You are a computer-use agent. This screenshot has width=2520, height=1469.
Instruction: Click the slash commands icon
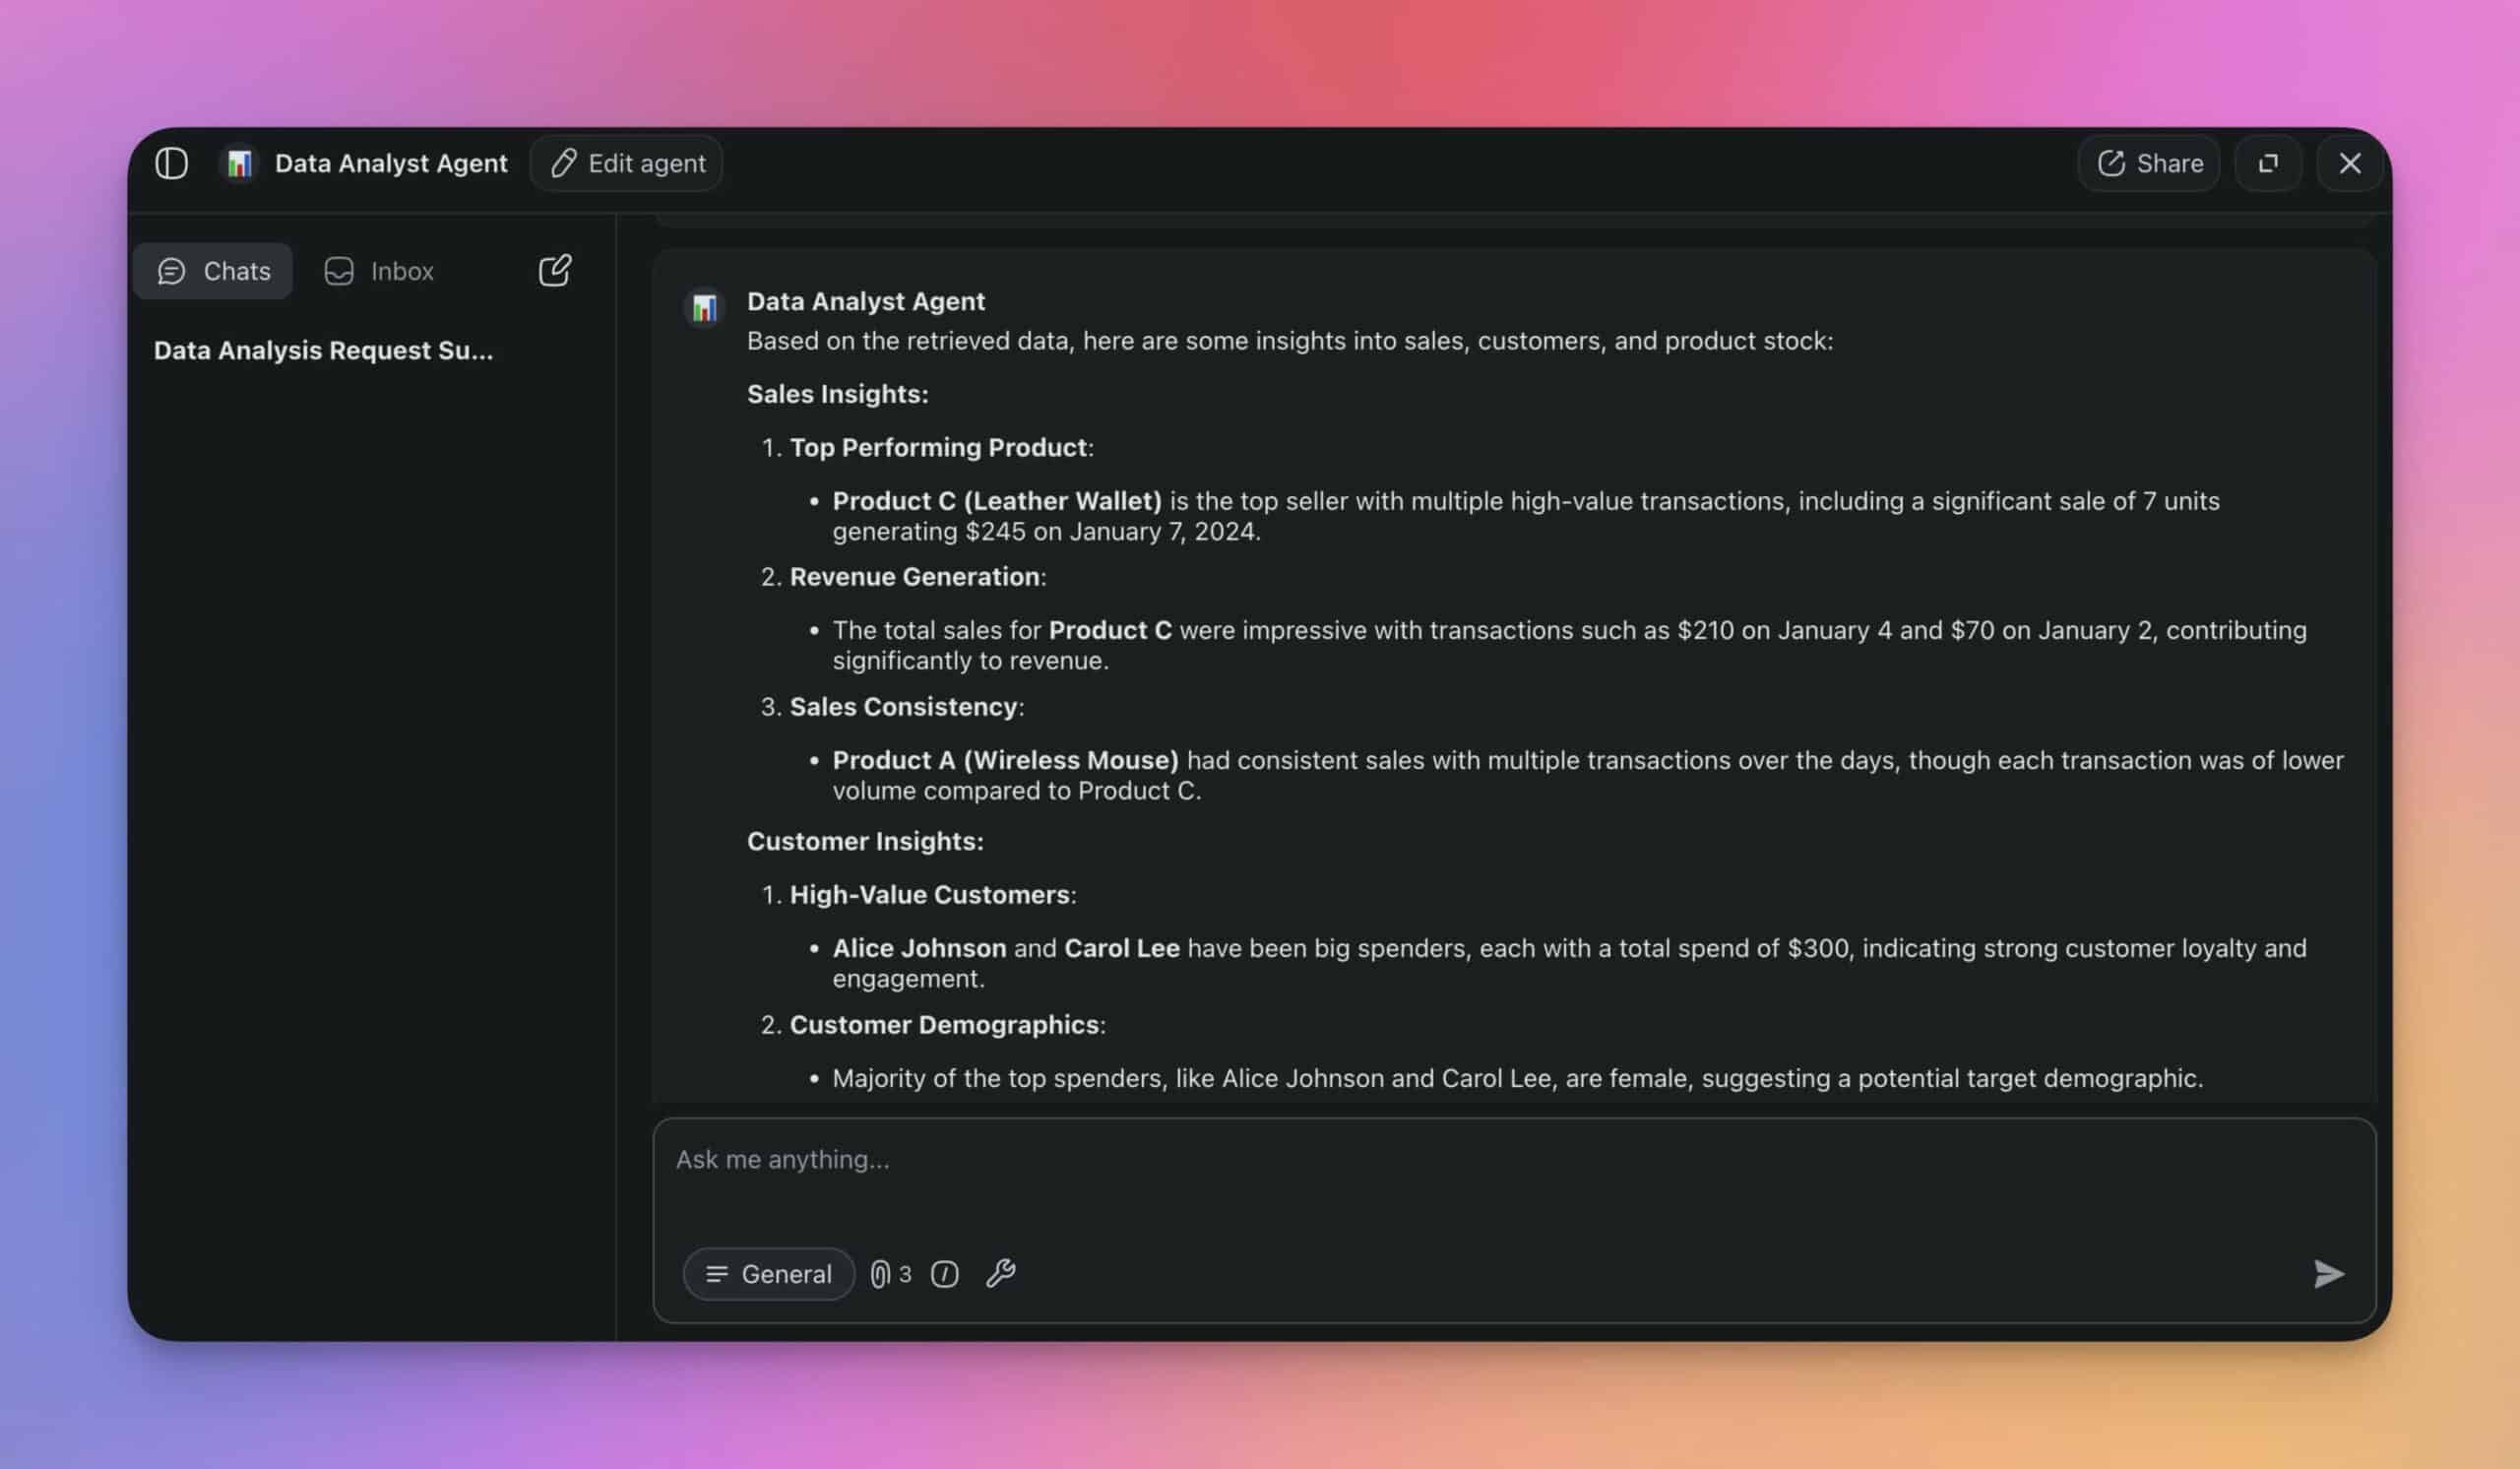click(944, 1274)
